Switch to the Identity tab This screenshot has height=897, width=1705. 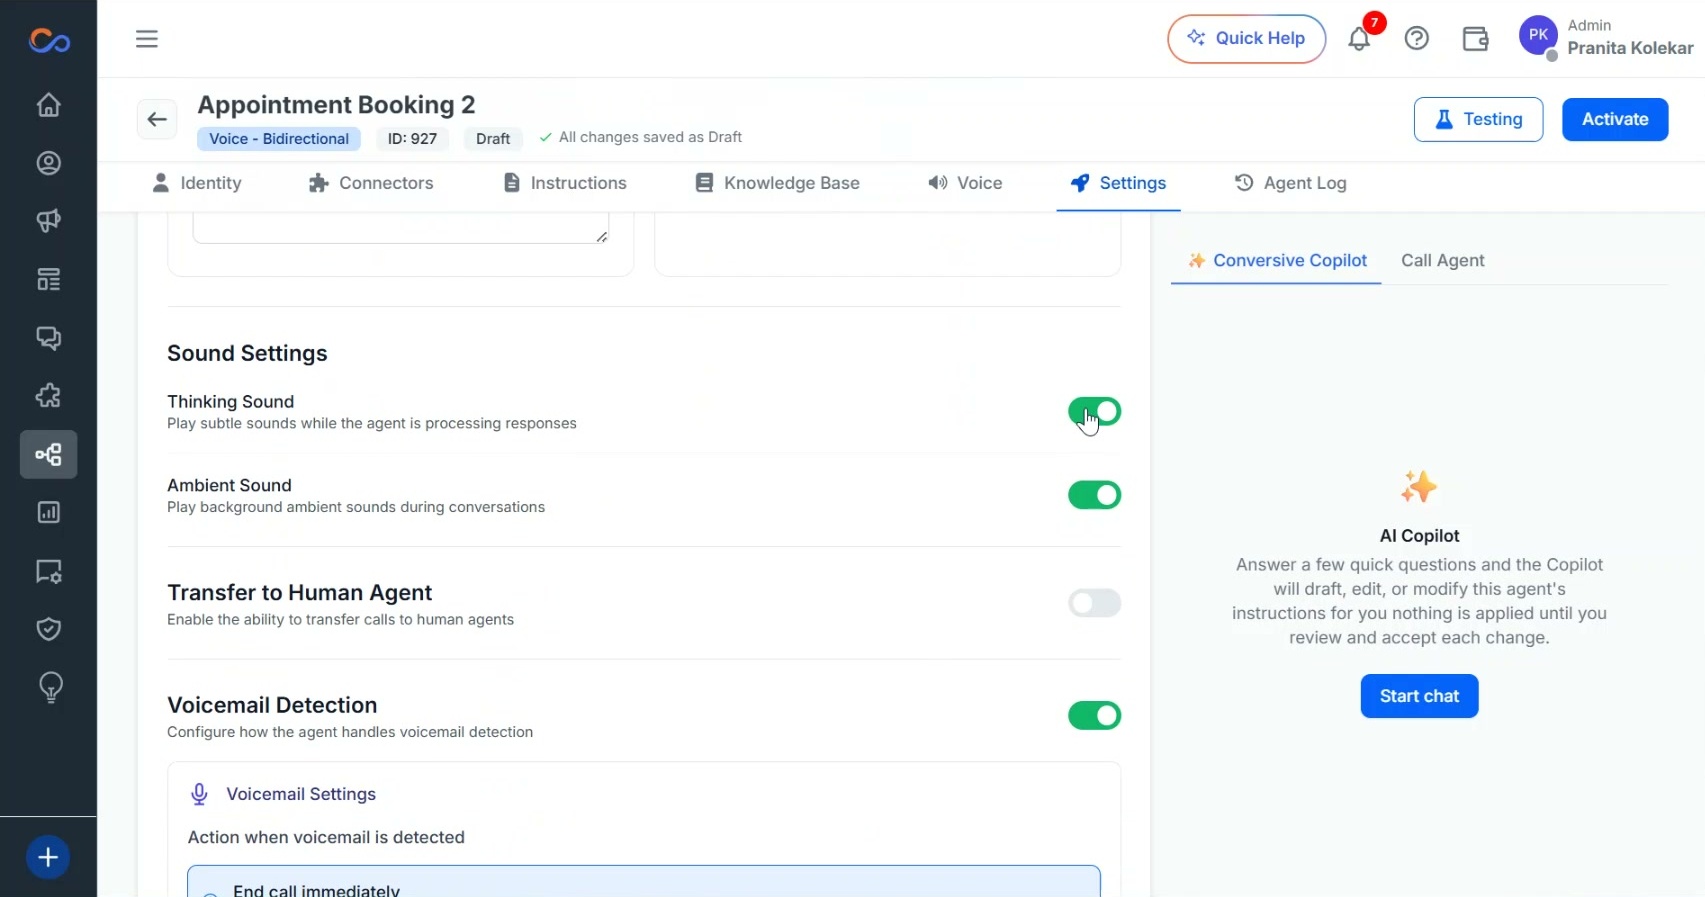click(196, 183)
